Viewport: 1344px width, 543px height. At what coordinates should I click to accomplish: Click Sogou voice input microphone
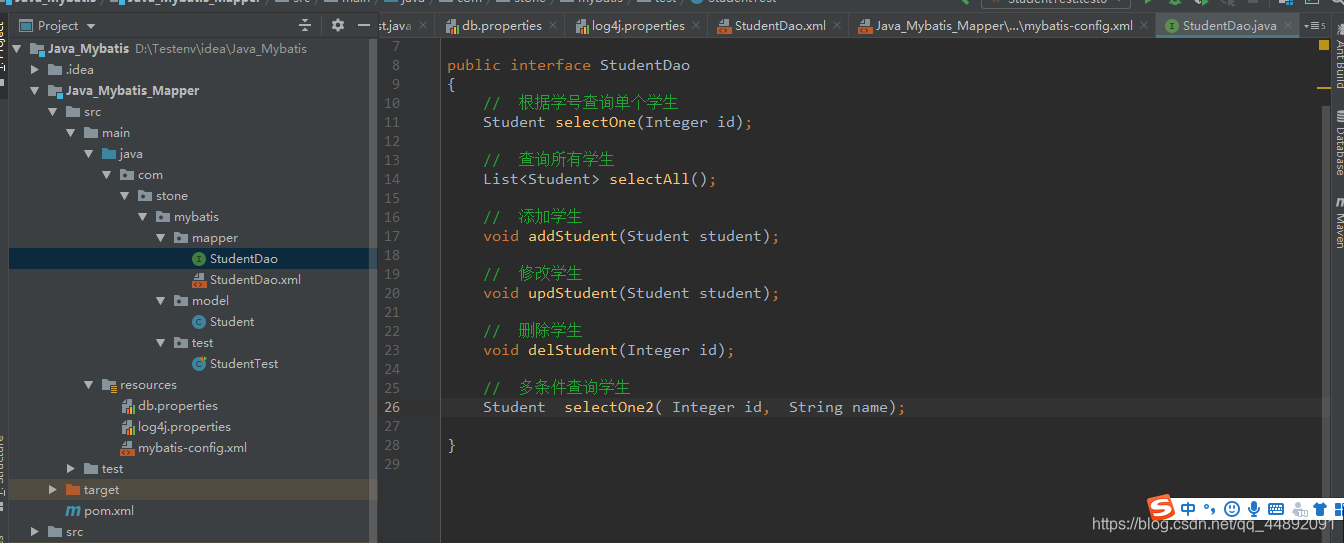(1253, 509)
